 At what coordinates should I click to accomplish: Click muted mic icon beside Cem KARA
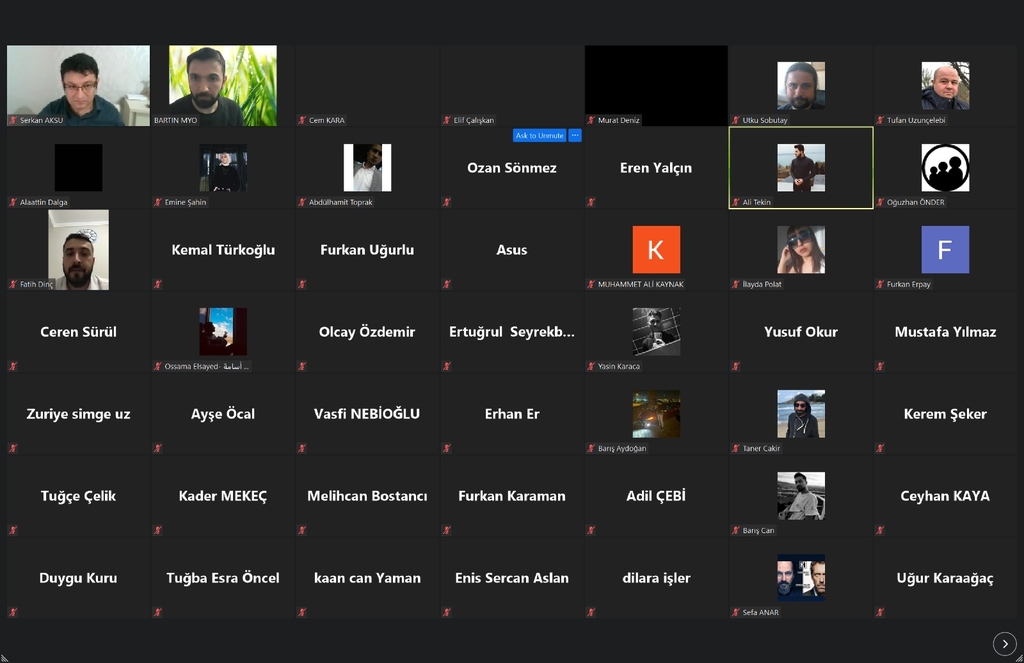(302, 120)
